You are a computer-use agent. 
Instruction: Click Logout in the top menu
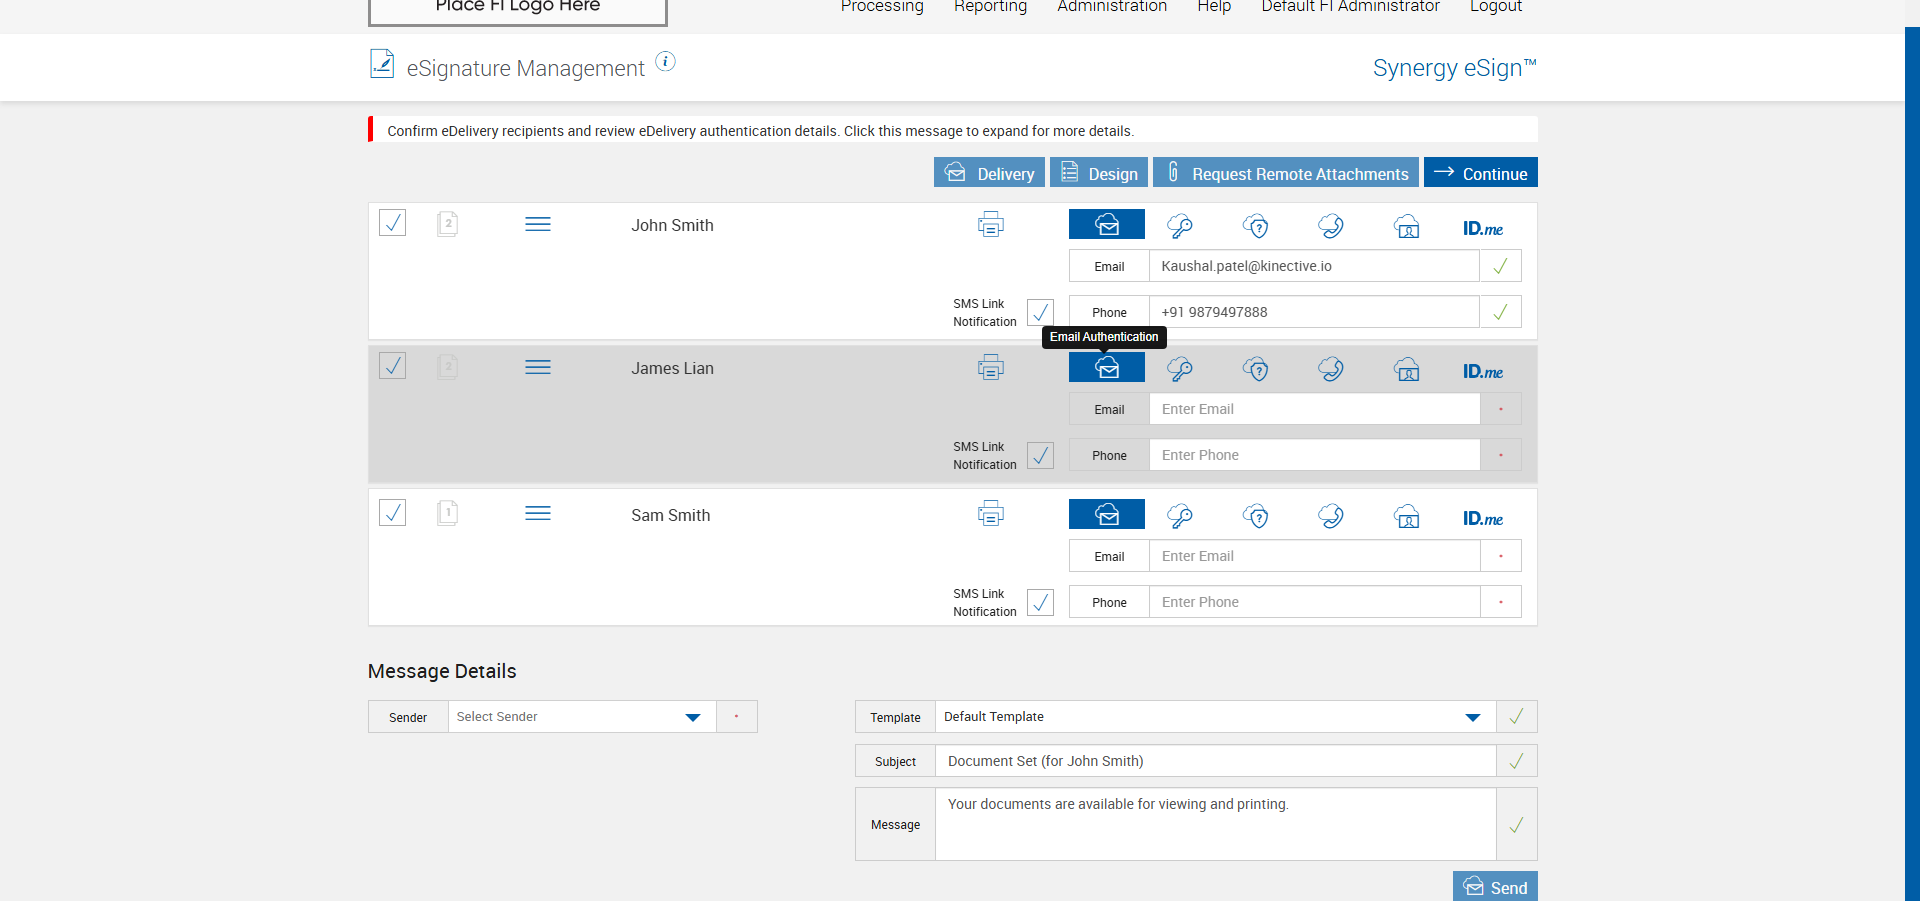click(1496, 7)
